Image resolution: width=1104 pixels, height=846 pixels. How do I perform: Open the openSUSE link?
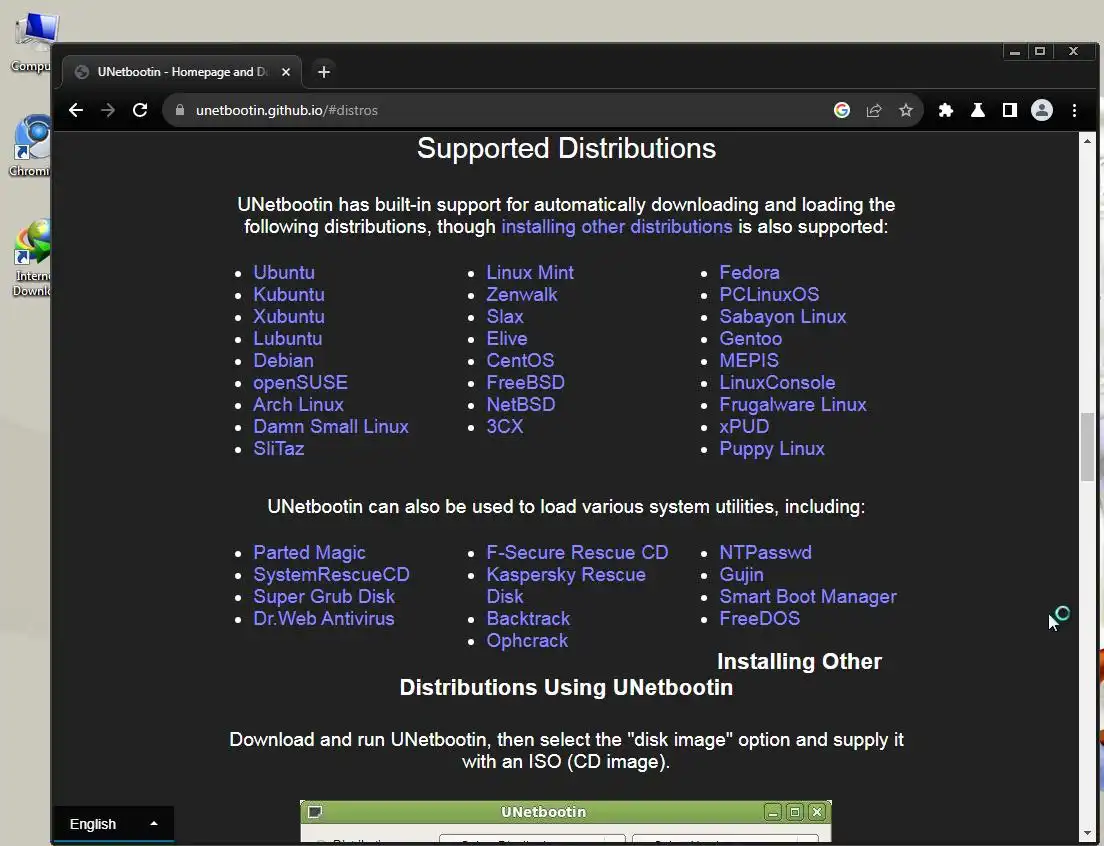pos(301,382)
